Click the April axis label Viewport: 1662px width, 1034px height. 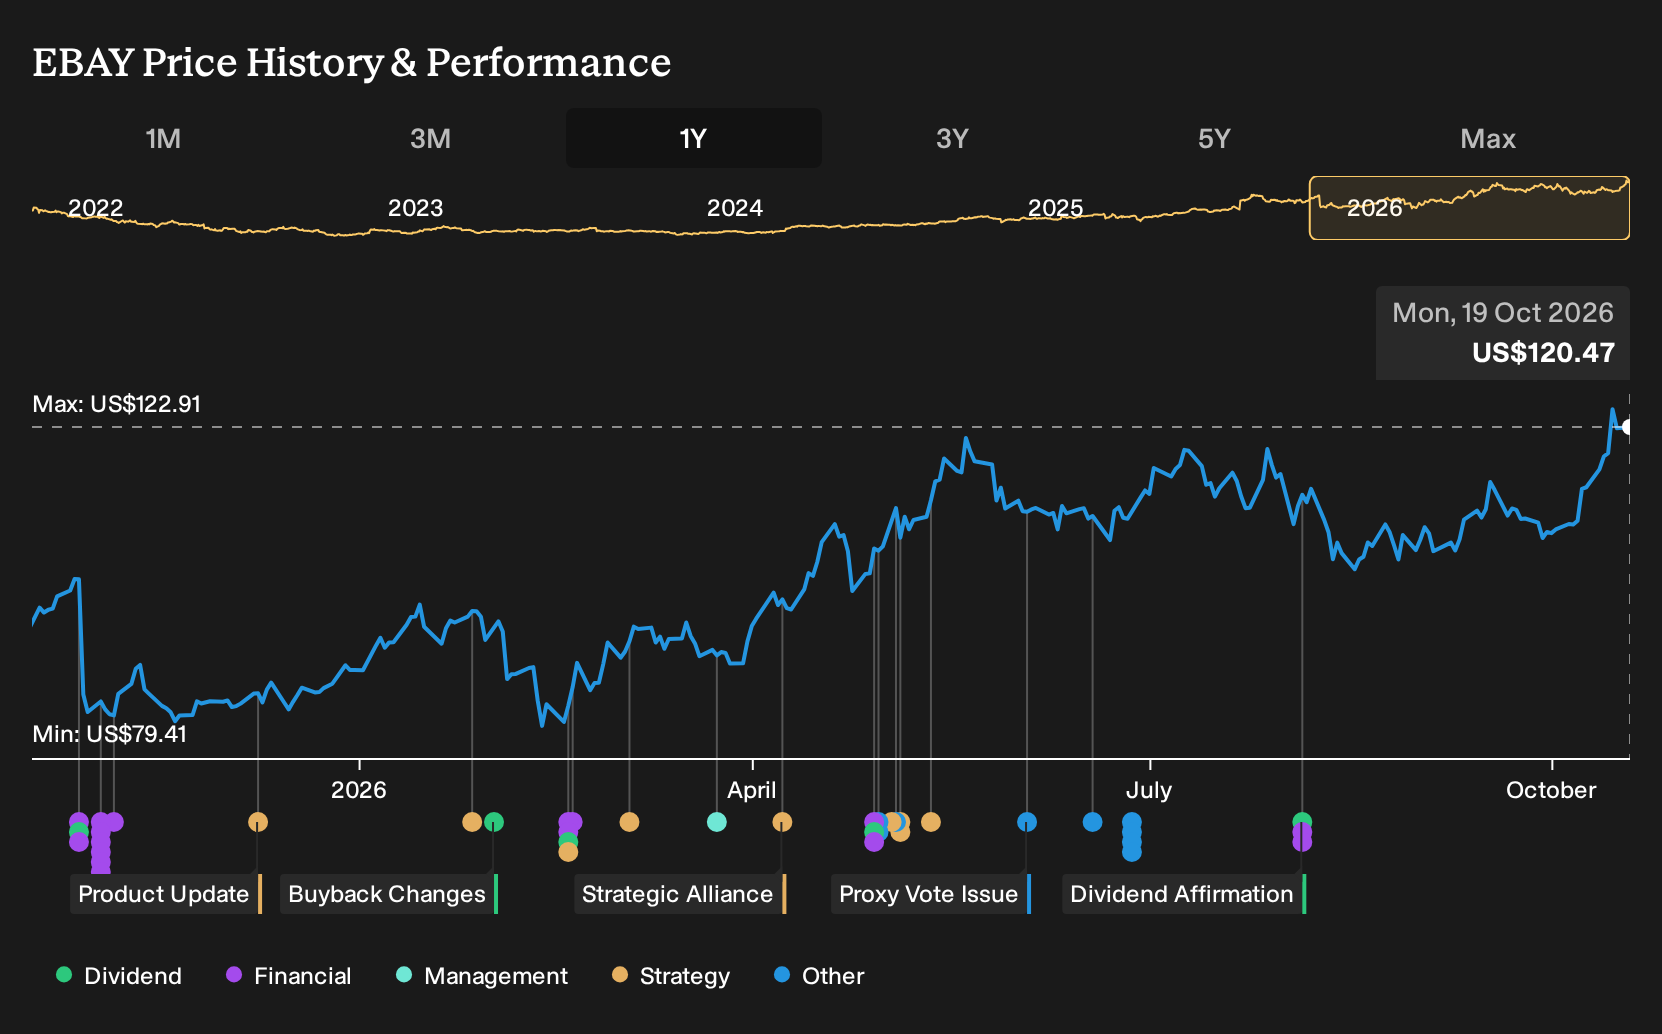752,790
